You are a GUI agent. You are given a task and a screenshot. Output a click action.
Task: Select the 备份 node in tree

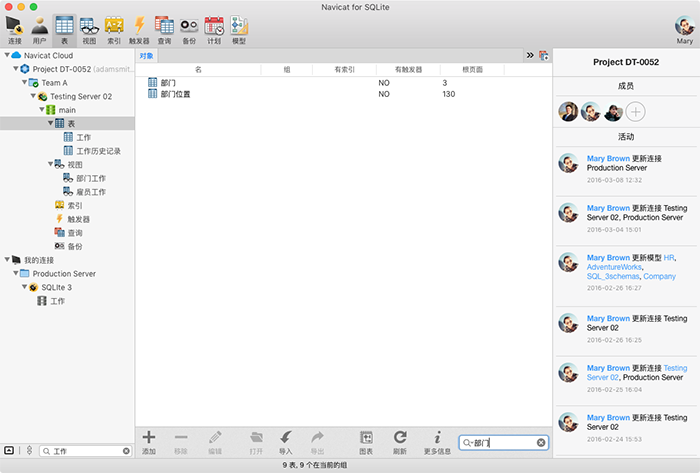[x=75, y=246]
